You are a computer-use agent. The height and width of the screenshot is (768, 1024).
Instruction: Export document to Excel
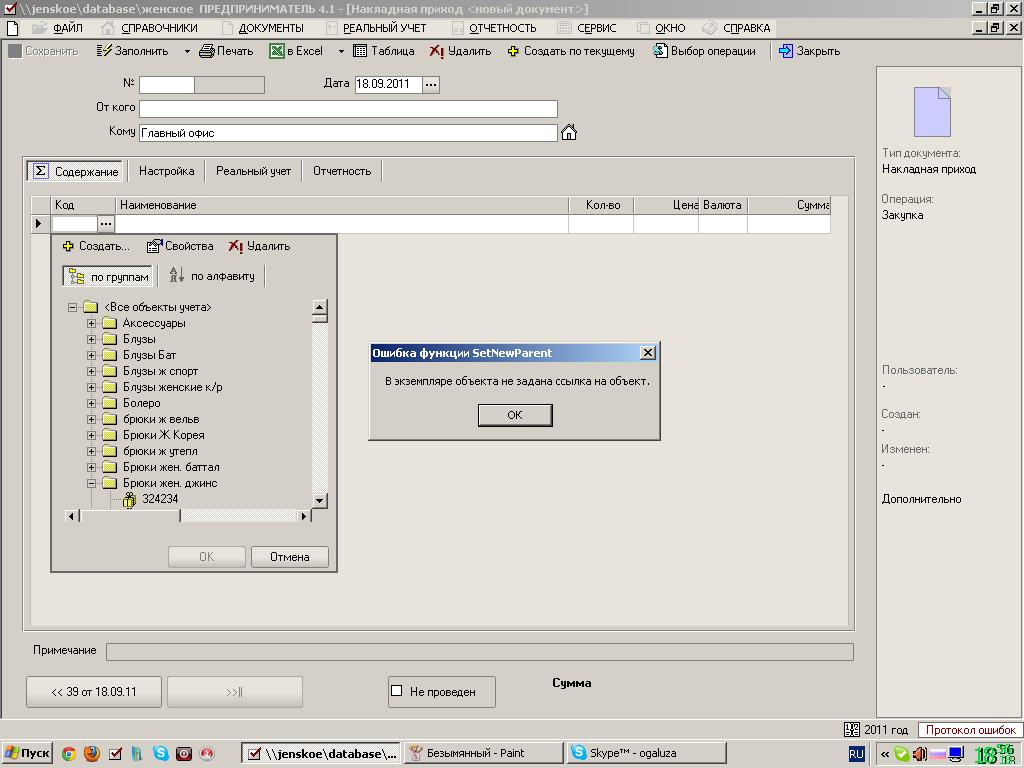tap(276, 51)
